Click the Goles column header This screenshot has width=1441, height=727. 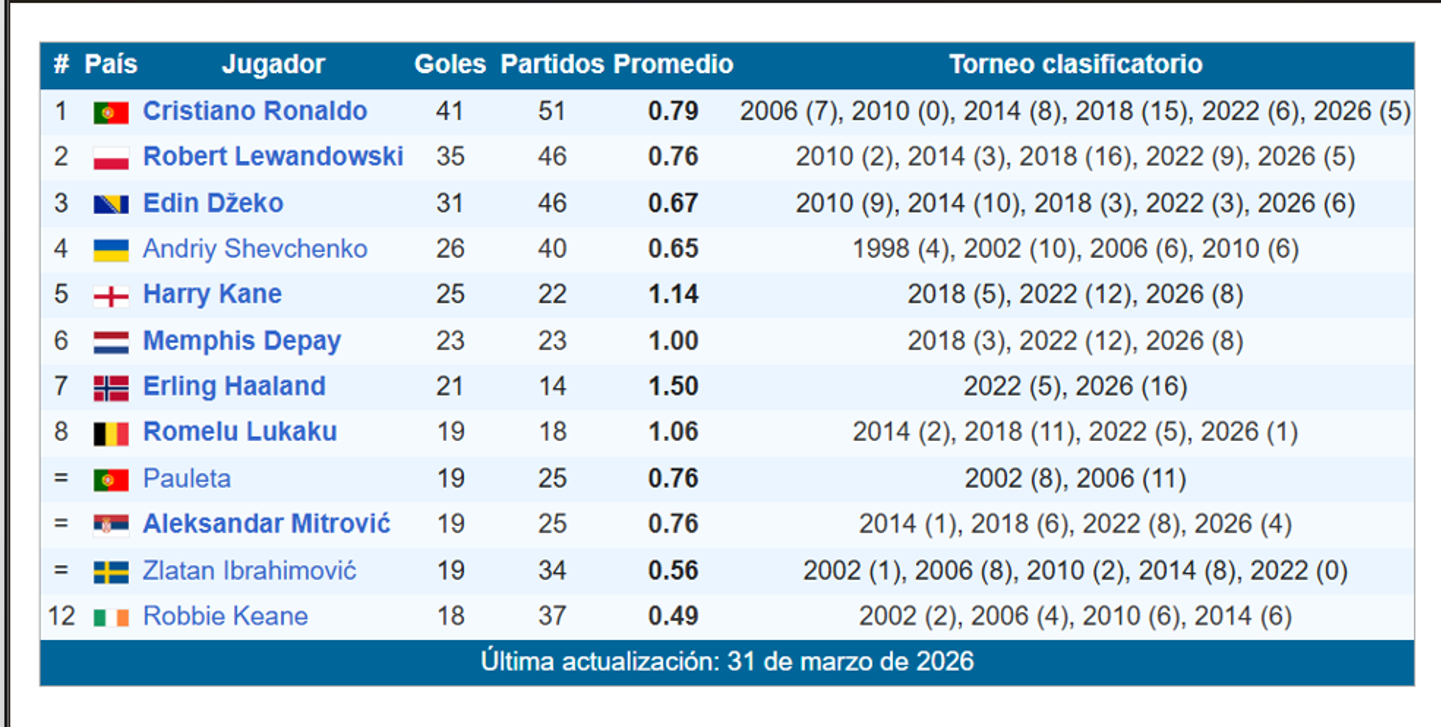tap(450, 65)
